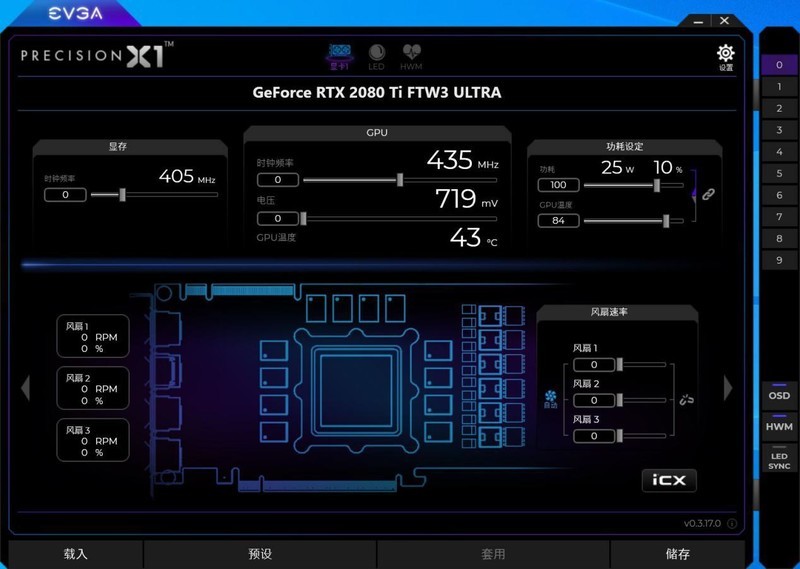Click the Fan 2 speed slider handle
800x569 pixels.
click(x=619, y=400)
